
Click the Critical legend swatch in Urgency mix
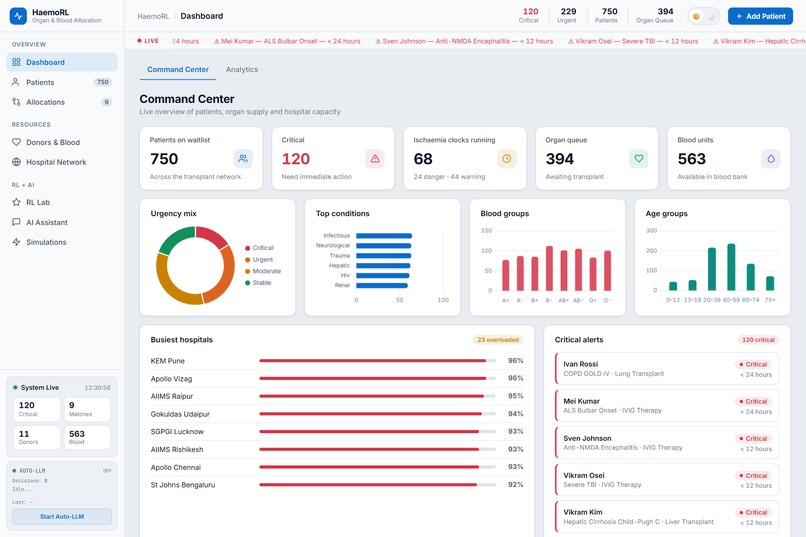coord(247,248)
